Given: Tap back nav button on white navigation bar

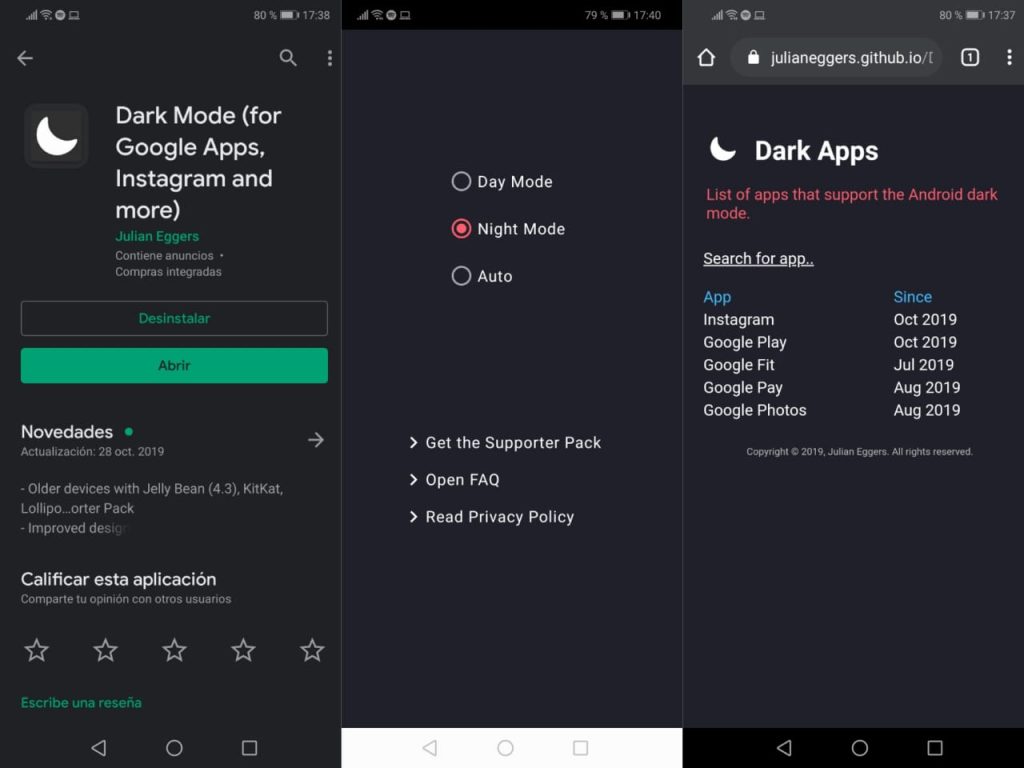Looking at the screenshot, I should point(430,748).
